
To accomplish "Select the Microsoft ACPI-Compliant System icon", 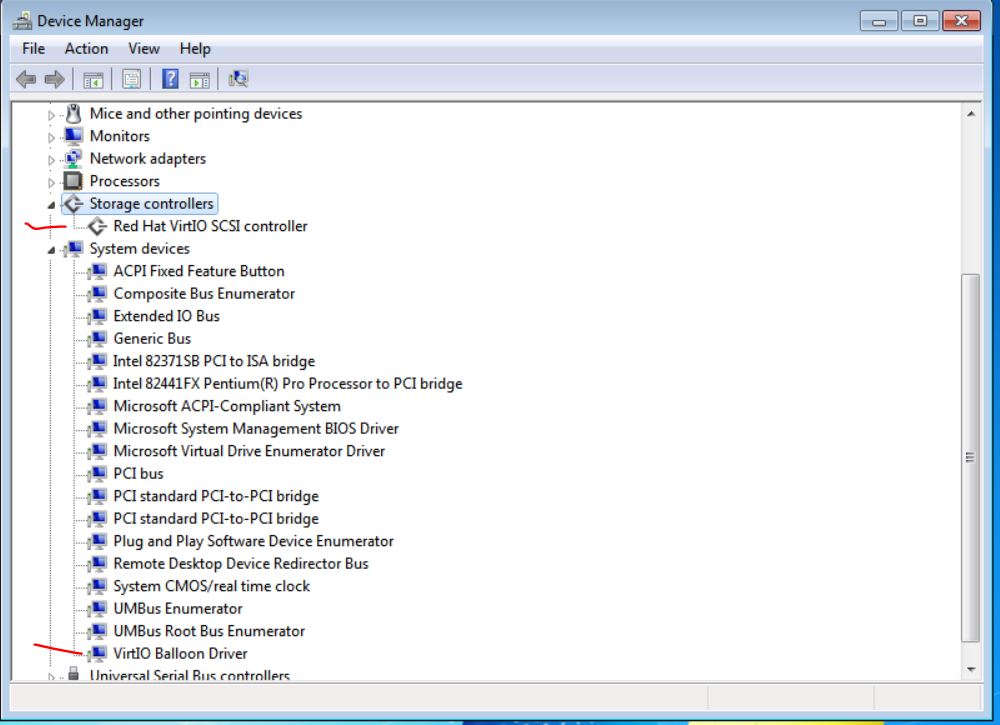I will pyautogui.click(x=97, y=406).
